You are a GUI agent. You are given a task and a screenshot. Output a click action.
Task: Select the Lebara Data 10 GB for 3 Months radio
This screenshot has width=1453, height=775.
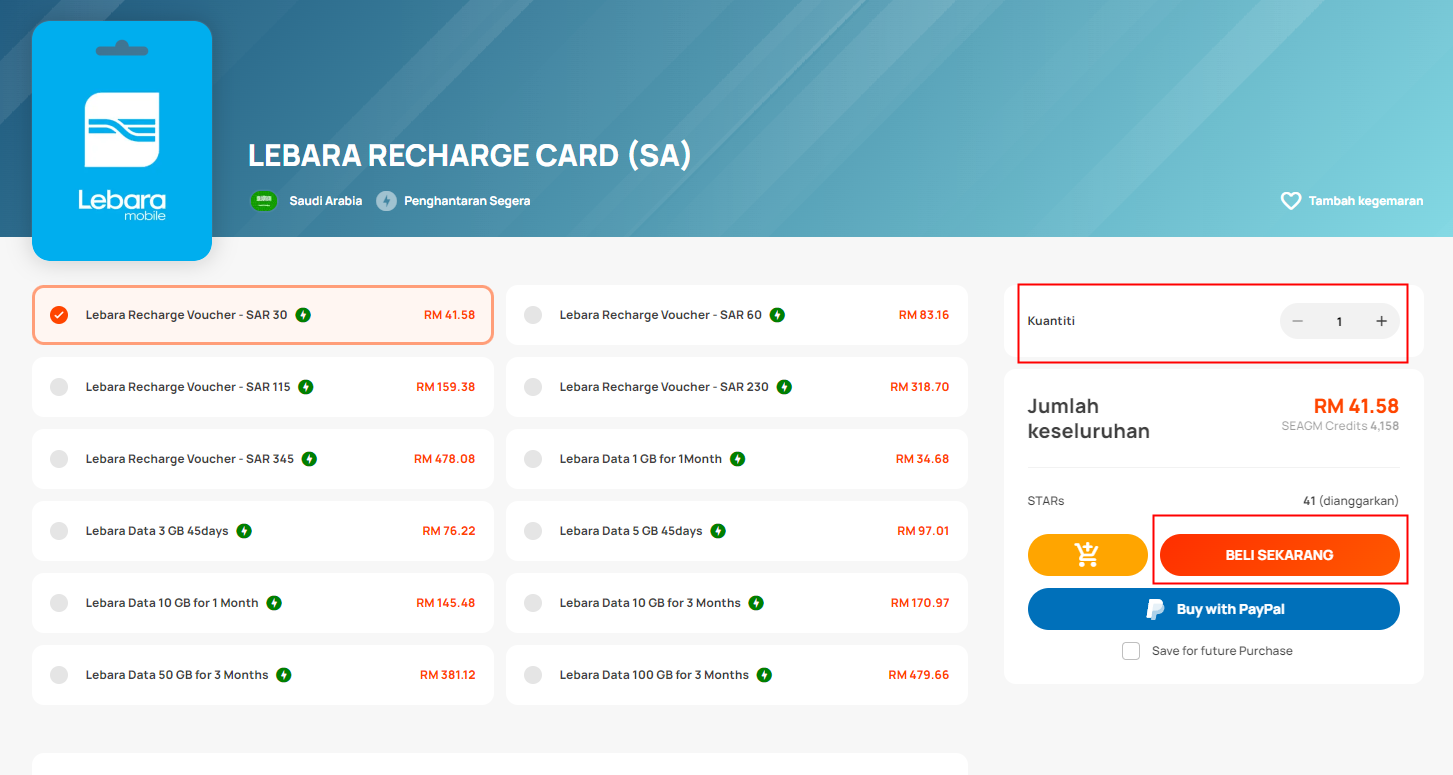[x=533, y=603]
